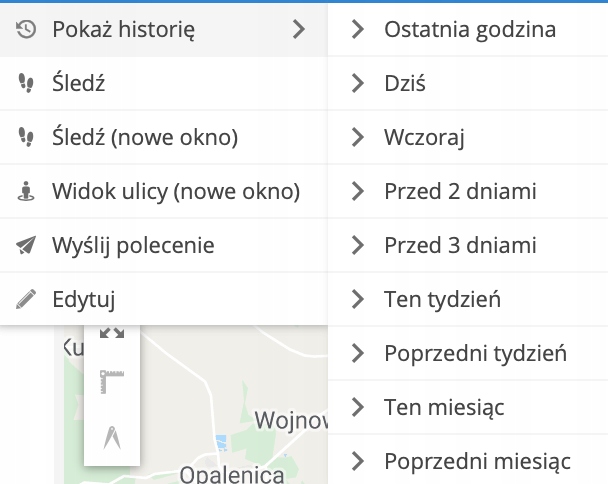Click footprints icon beside Śledź
Screen dimensions: 608x484
click(26, 83)
